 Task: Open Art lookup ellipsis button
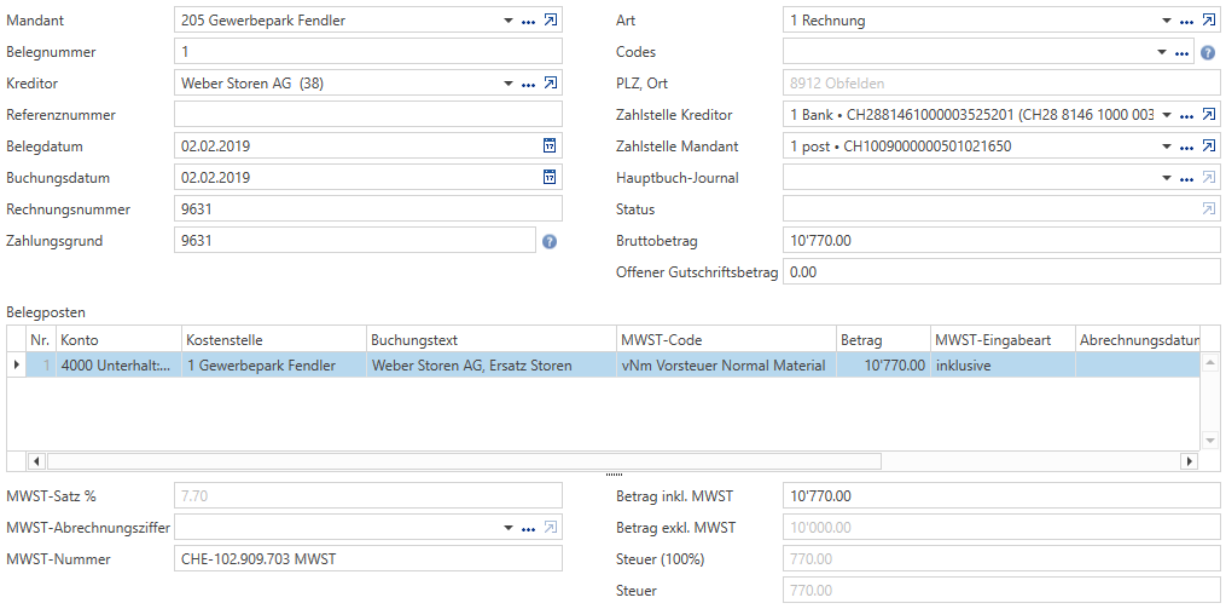tap(1187, 21)
